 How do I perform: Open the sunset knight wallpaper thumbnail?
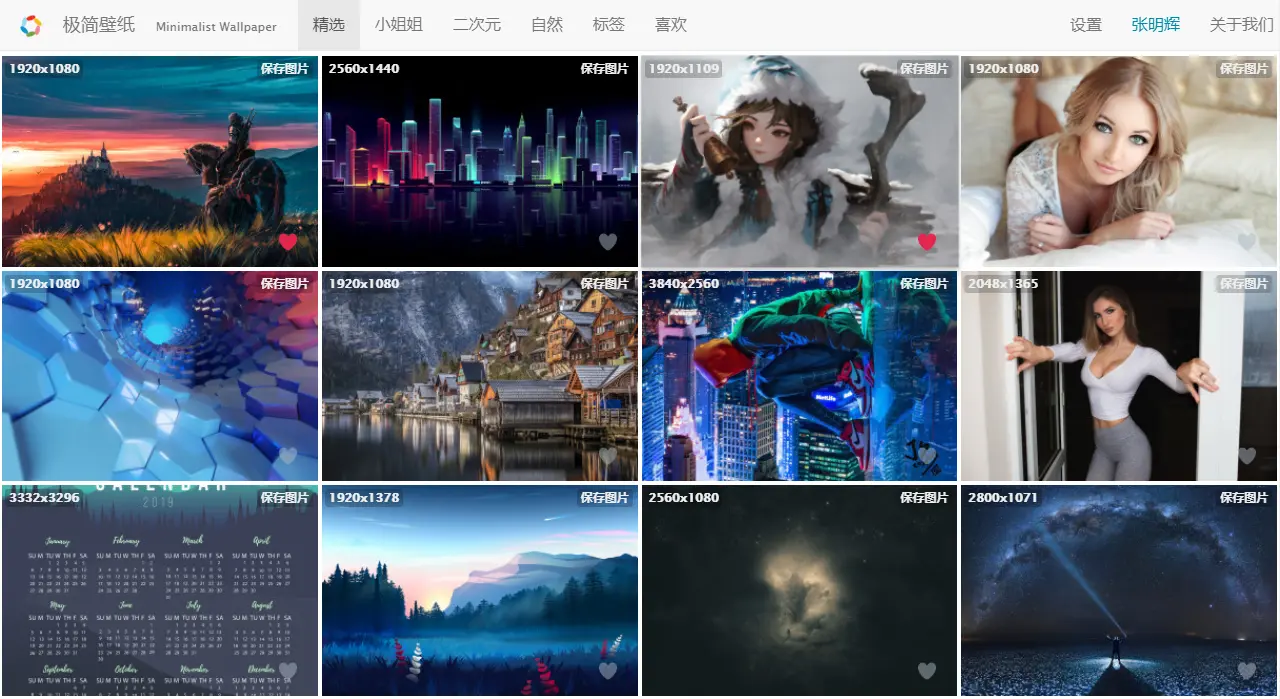coord(160,161)
